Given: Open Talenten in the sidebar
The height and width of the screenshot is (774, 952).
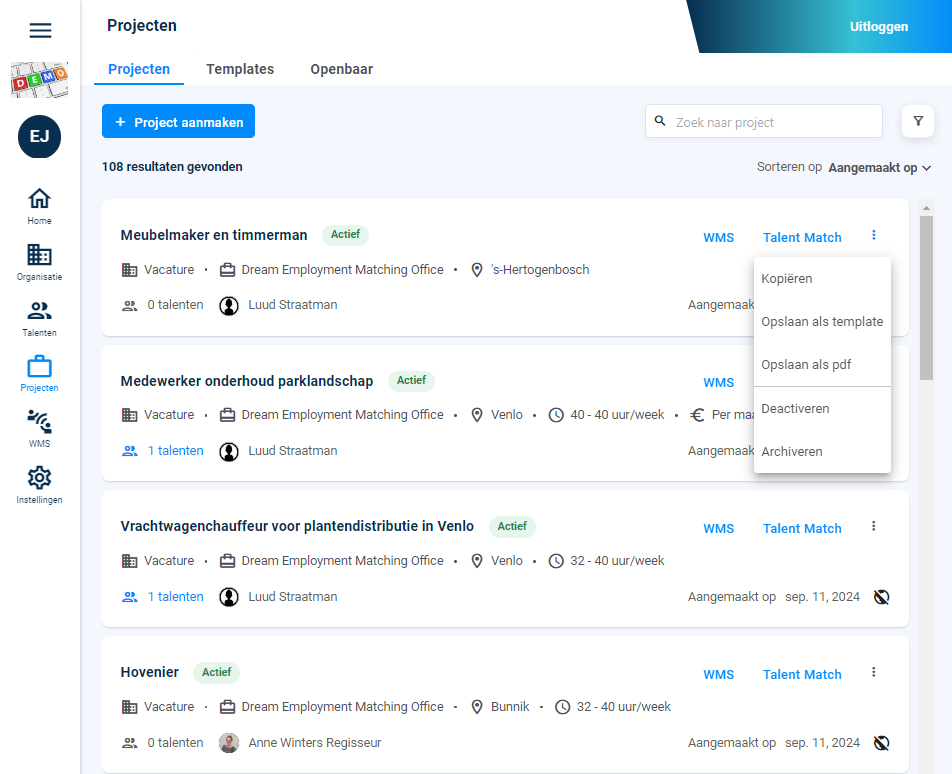Looking at the screenshot, I should pyautogui.click(x=39, y=319).
